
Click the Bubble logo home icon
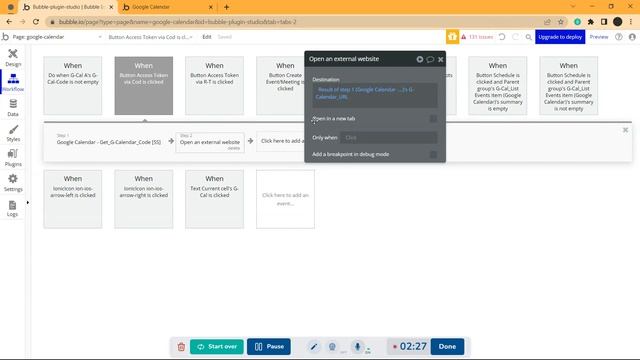(5, 37)
